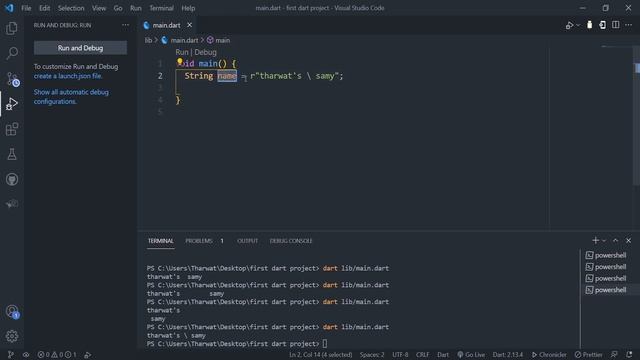Select the third powershell terminal

click(x=606, y=278)
